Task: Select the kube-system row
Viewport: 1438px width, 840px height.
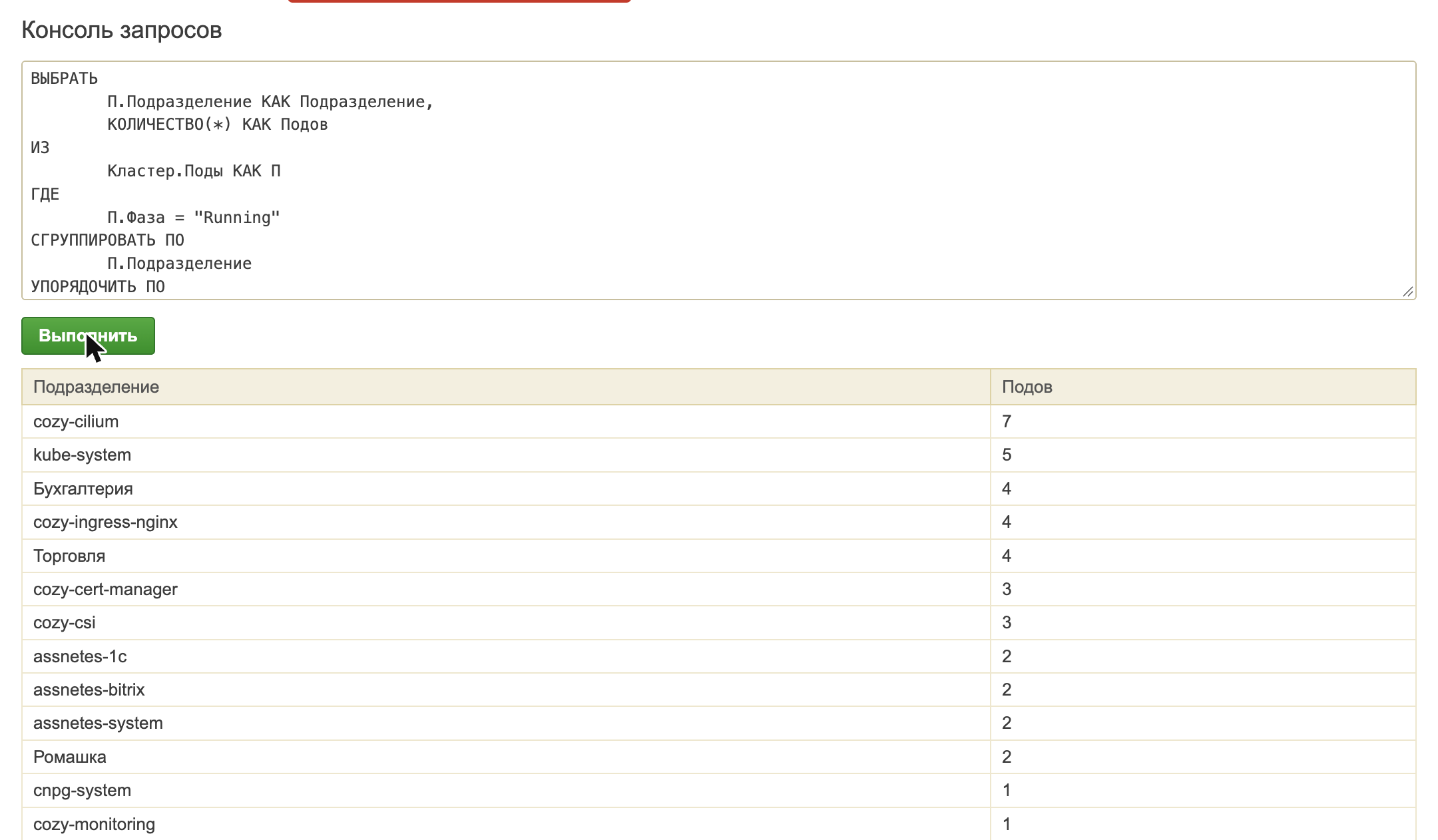Action: [x=718, y=455]
